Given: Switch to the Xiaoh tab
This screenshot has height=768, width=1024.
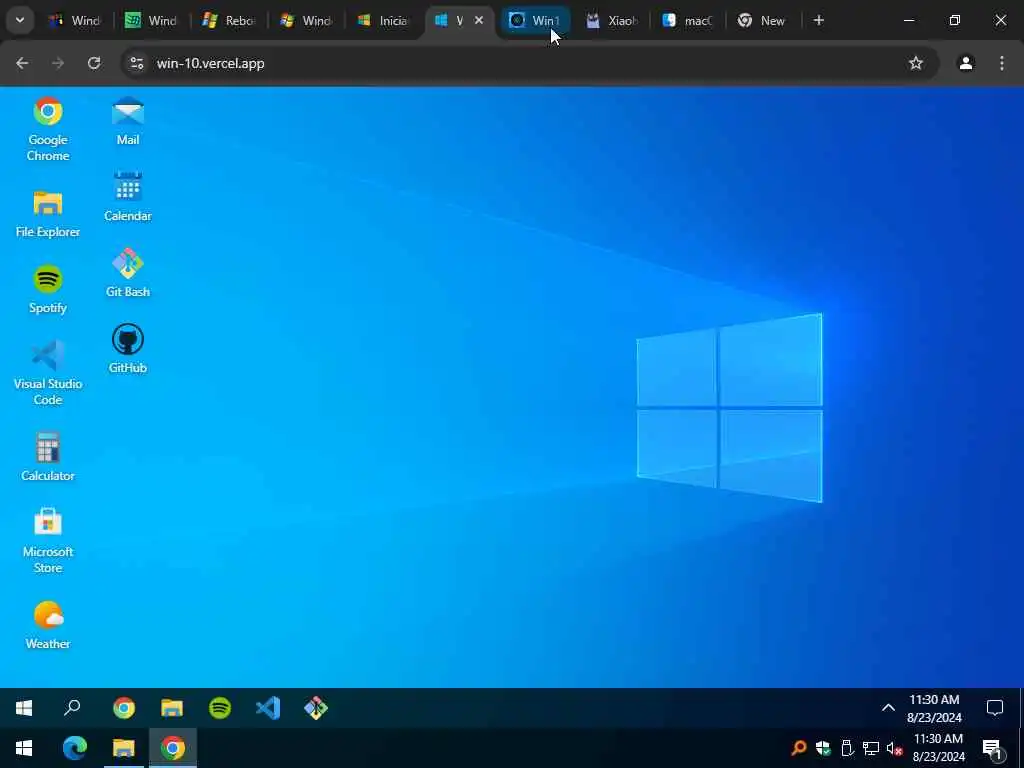Looking at the screenshot, I should point(613,21).
